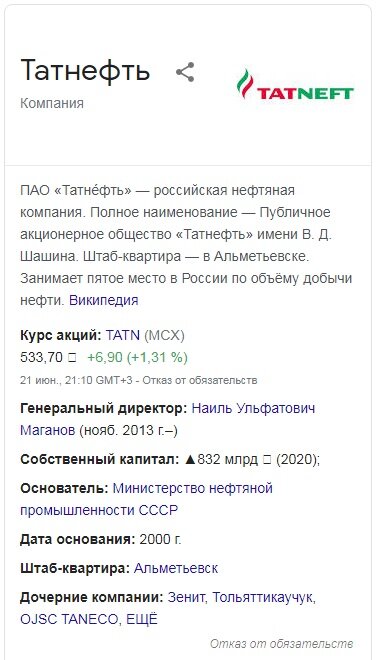Click the share icon beside Татнефть title
Screen dimensions: 377x660
185,72
